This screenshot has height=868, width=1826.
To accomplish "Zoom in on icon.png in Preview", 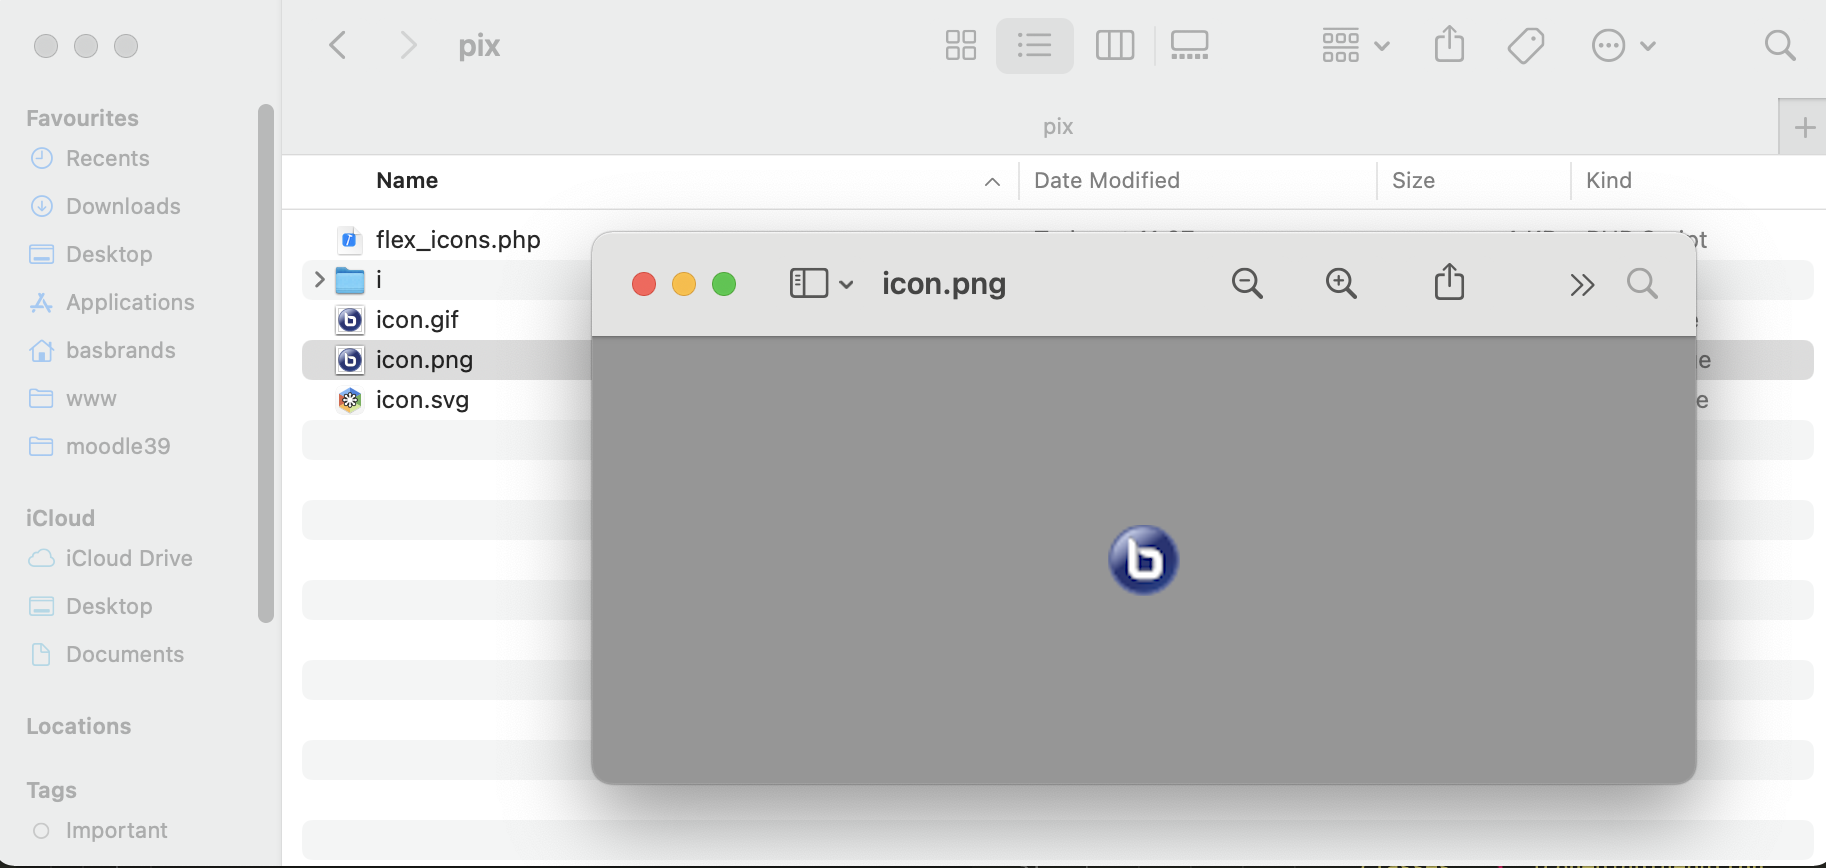I will [1341, 284].
